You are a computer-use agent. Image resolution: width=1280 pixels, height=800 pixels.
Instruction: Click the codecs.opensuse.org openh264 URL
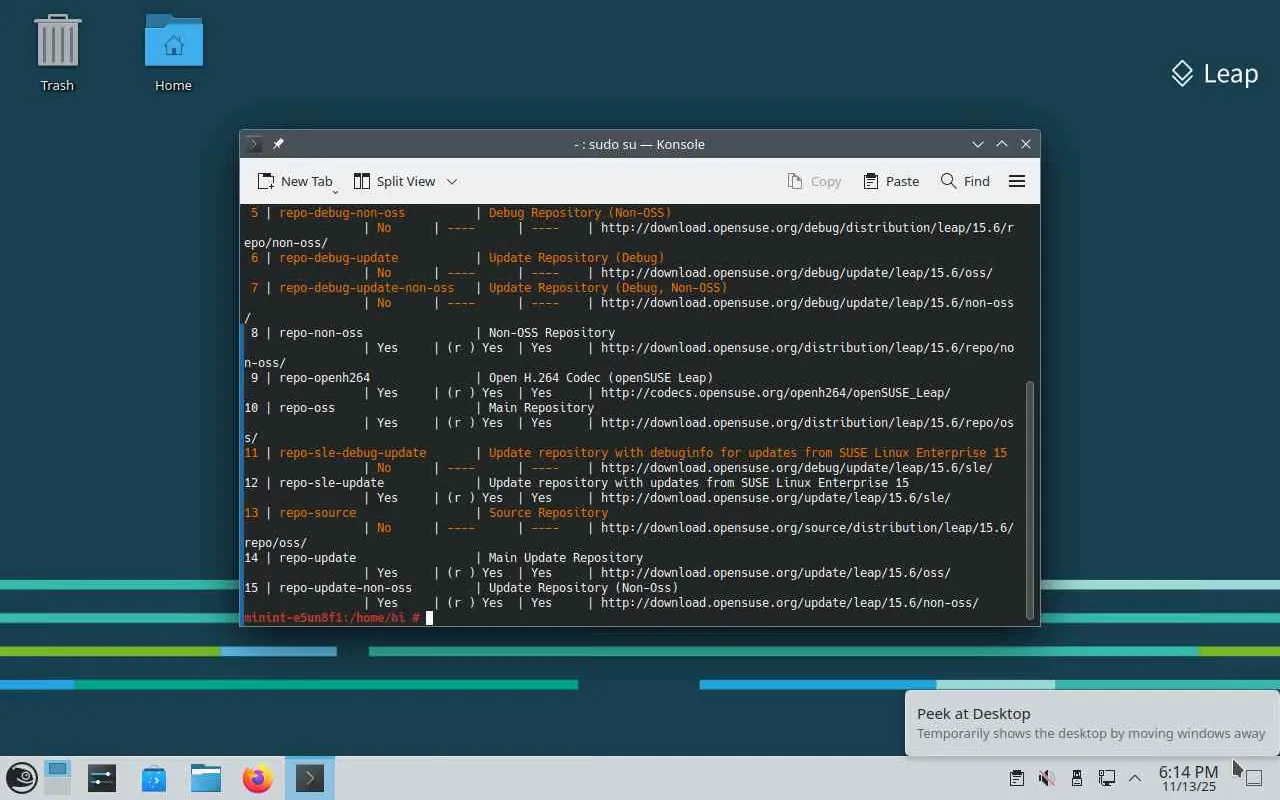776,393
